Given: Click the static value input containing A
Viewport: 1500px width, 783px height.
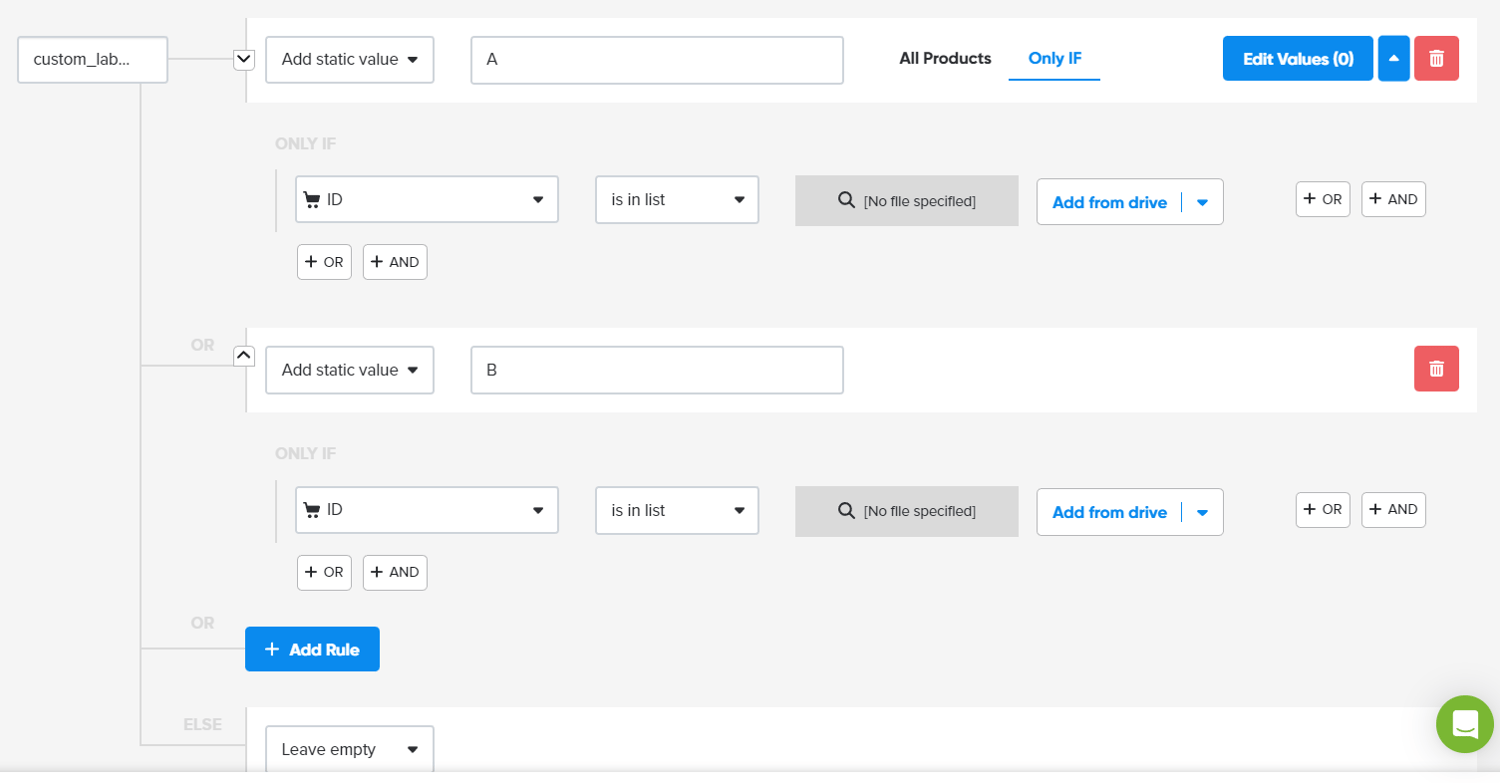Looking at the screenshot, I should 656,60.
